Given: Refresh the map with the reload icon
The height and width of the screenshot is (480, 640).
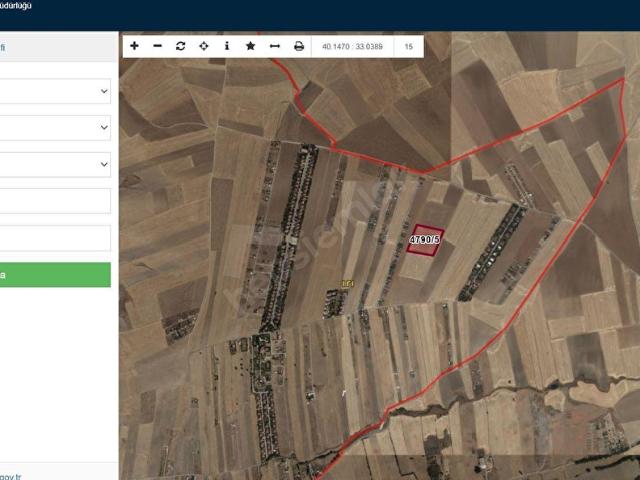Looking at the screenshot, I should [180, 46].
